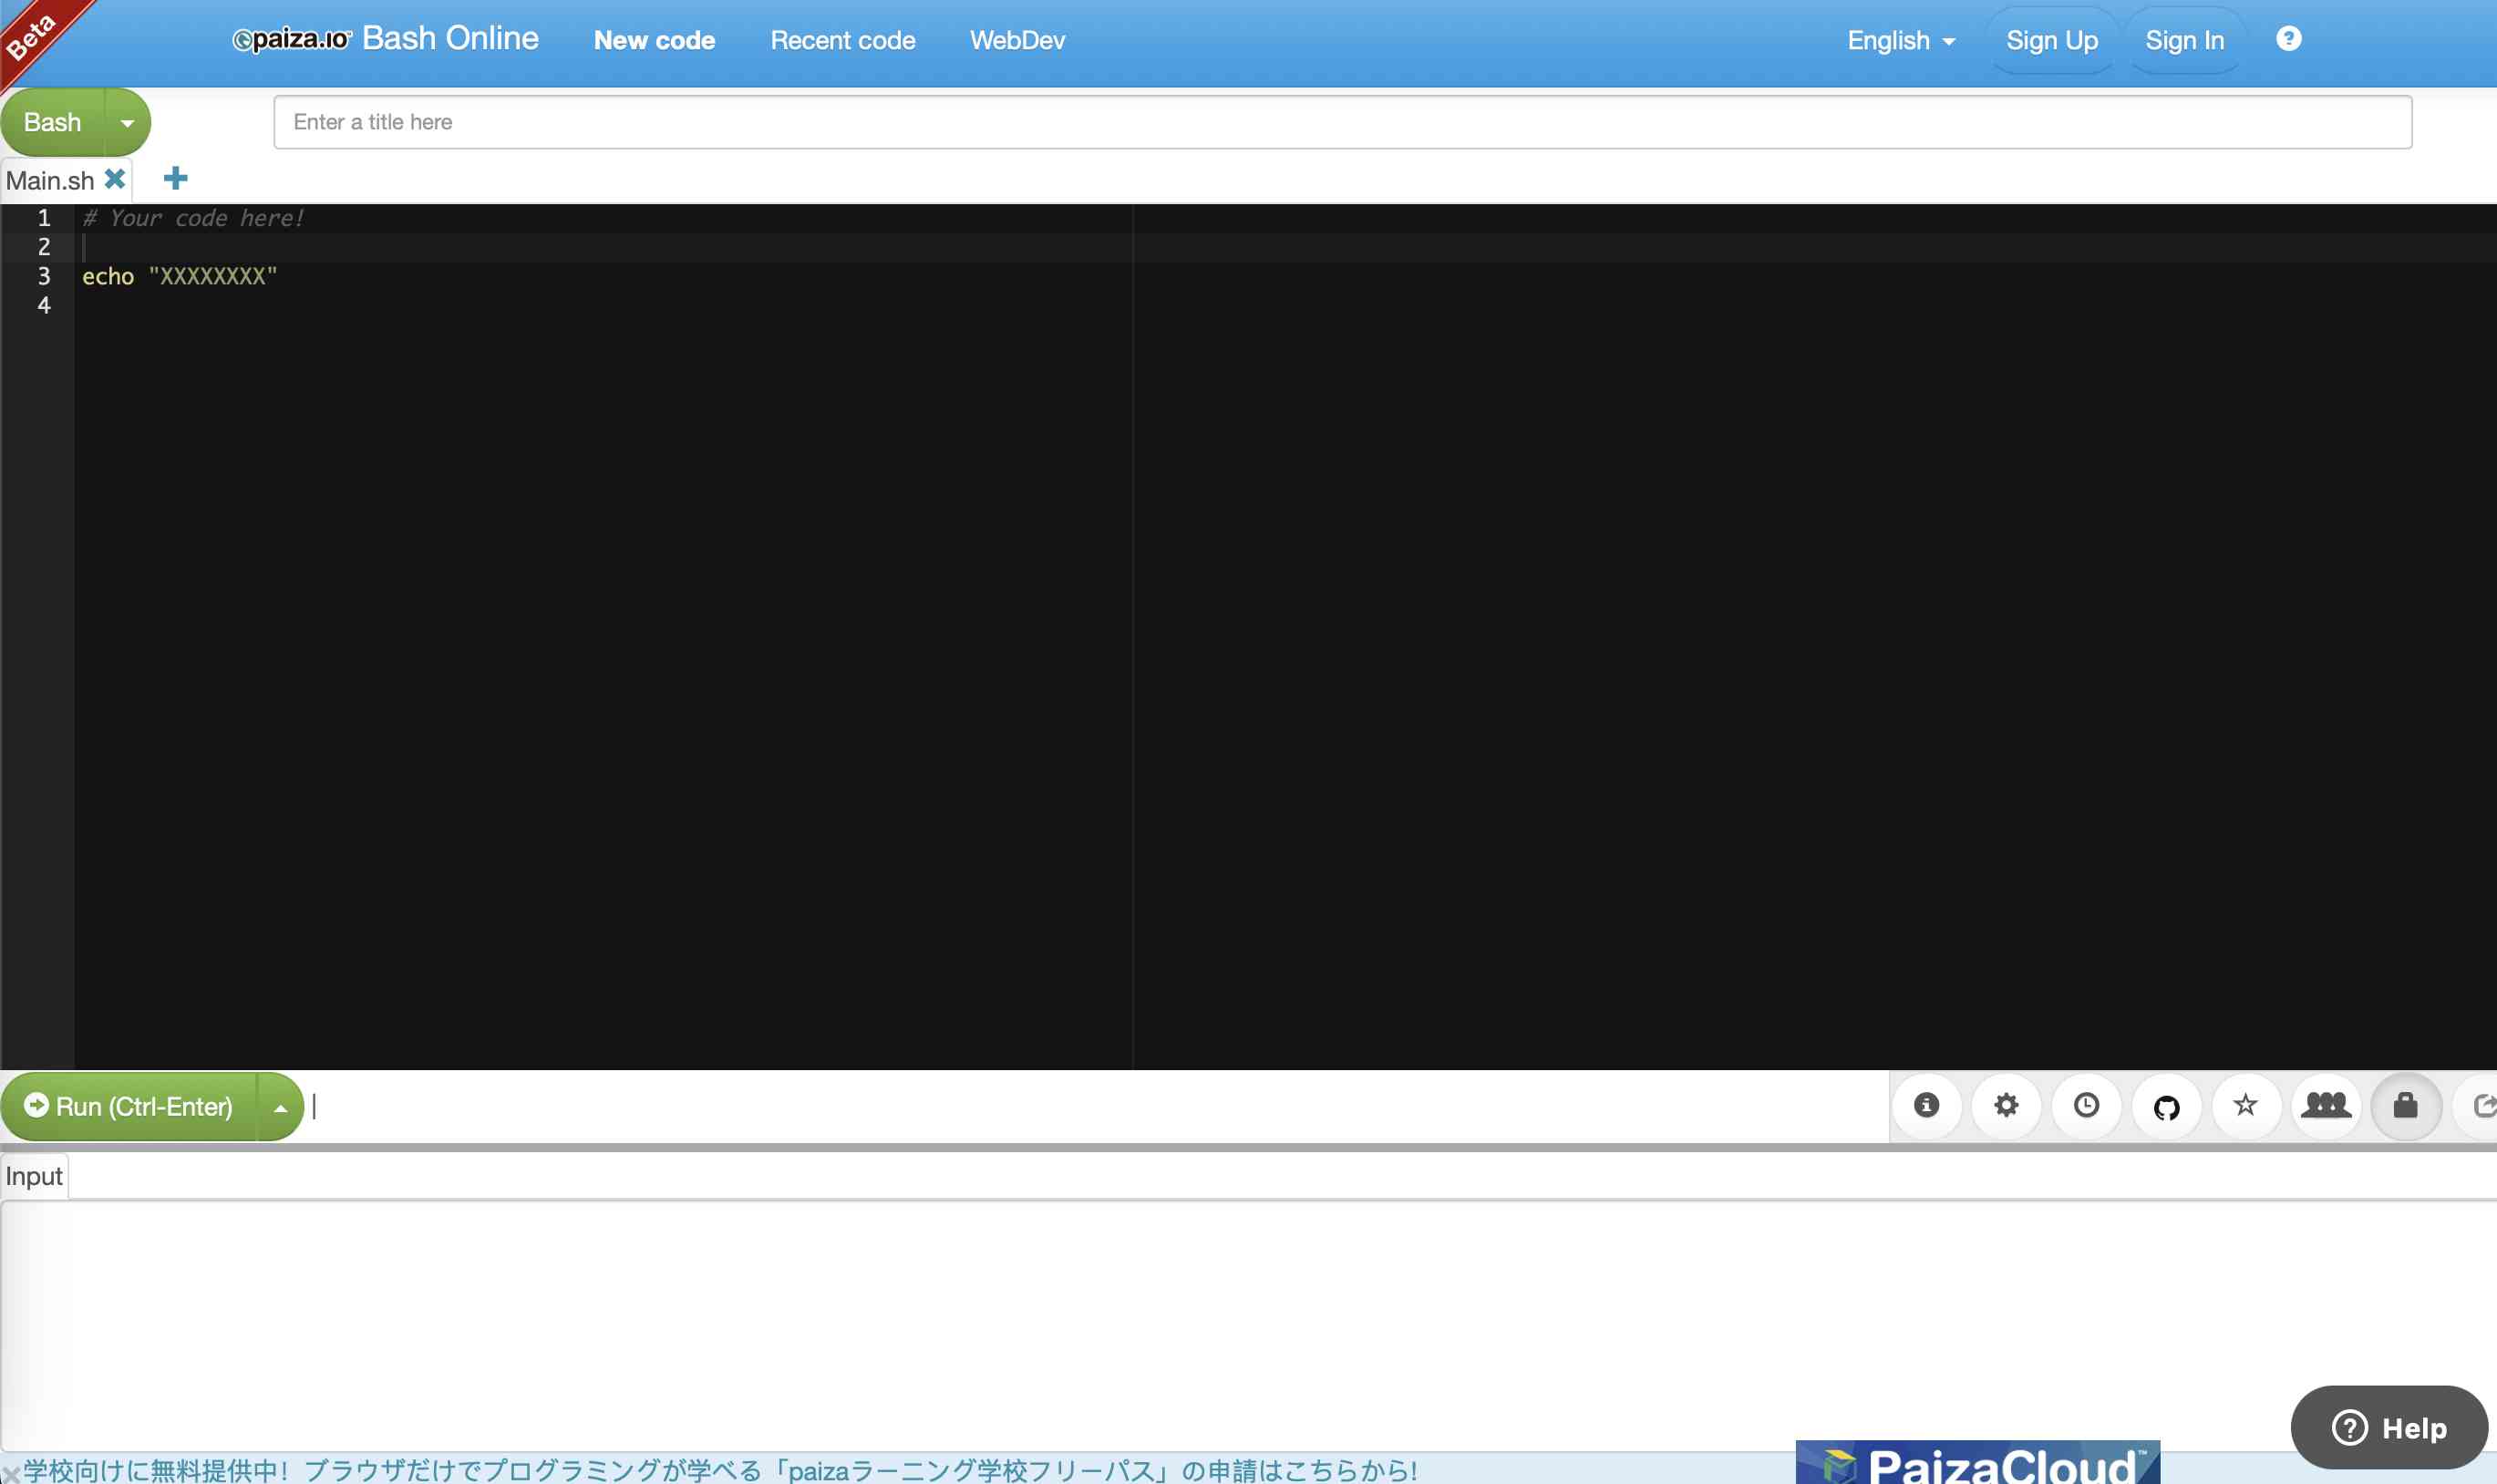Open the Bash language selector dropdown
Image resolution: width=2497 pixels, height=1484 pixels.
click(126, 120)
